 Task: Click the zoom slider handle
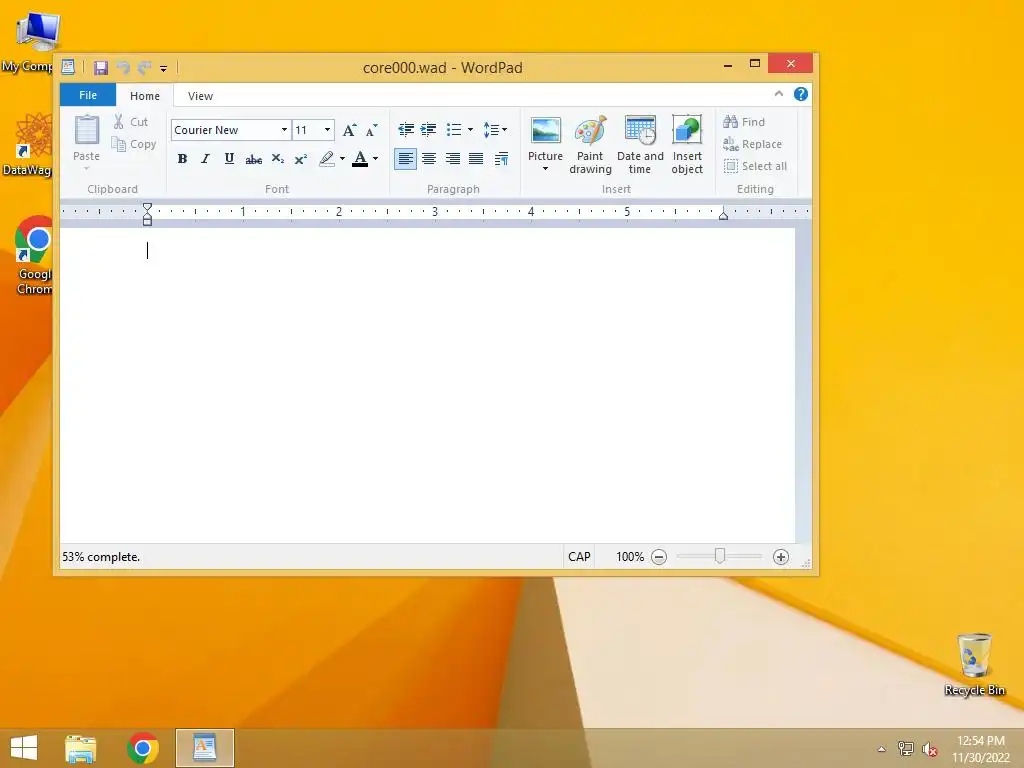point(720,556)
